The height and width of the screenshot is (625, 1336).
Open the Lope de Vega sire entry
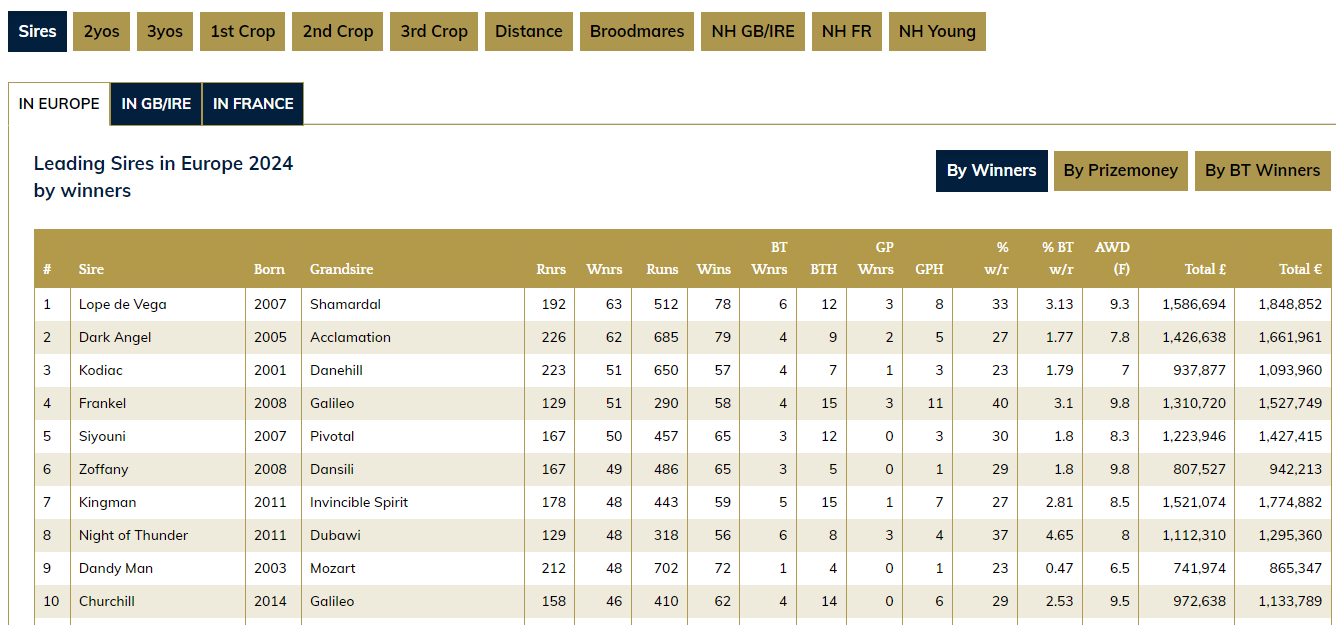(x=123, y=304)
